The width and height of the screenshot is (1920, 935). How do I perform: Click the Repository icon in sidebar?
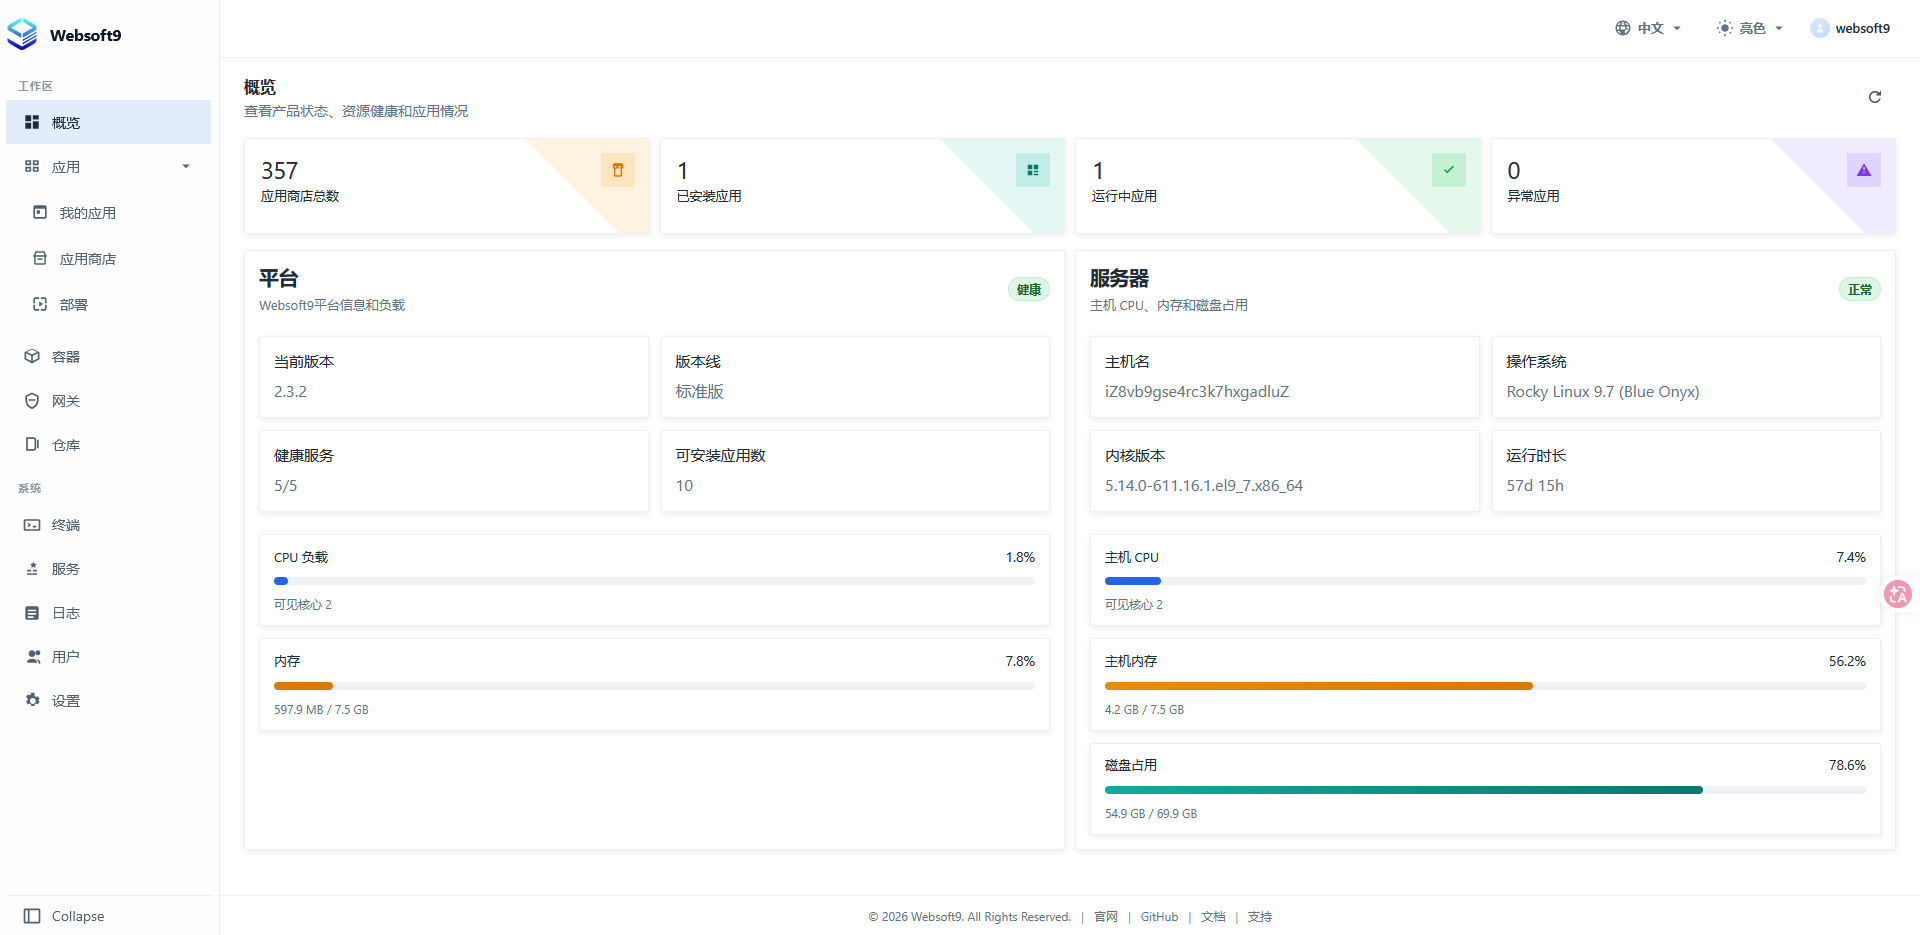tap(32, 444)
